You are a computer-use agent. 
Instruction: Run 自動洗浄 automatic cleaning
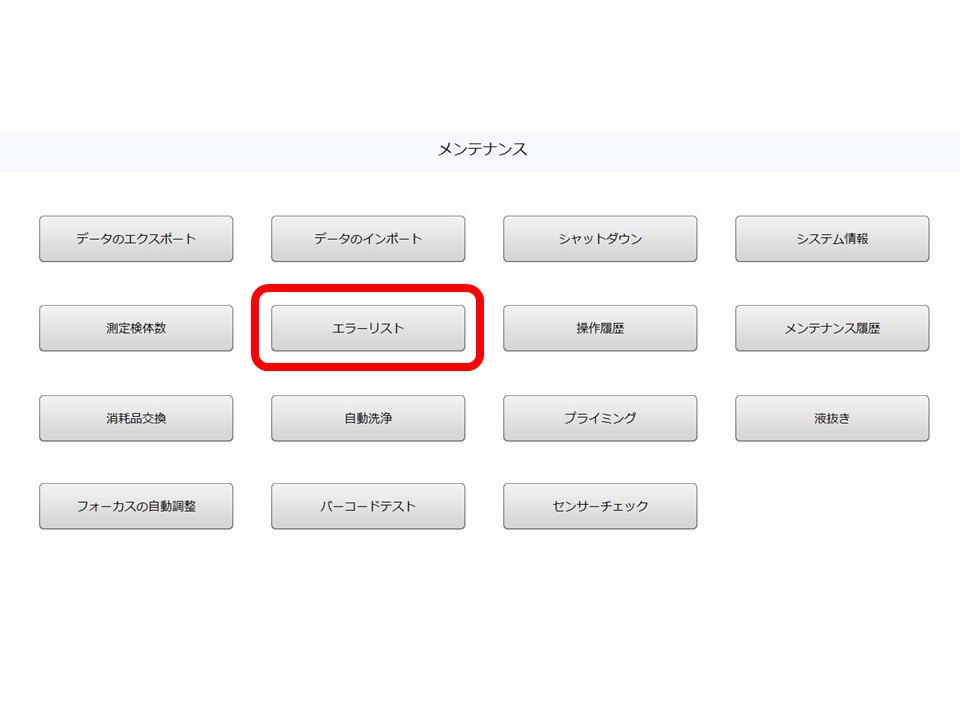[368, 417]
